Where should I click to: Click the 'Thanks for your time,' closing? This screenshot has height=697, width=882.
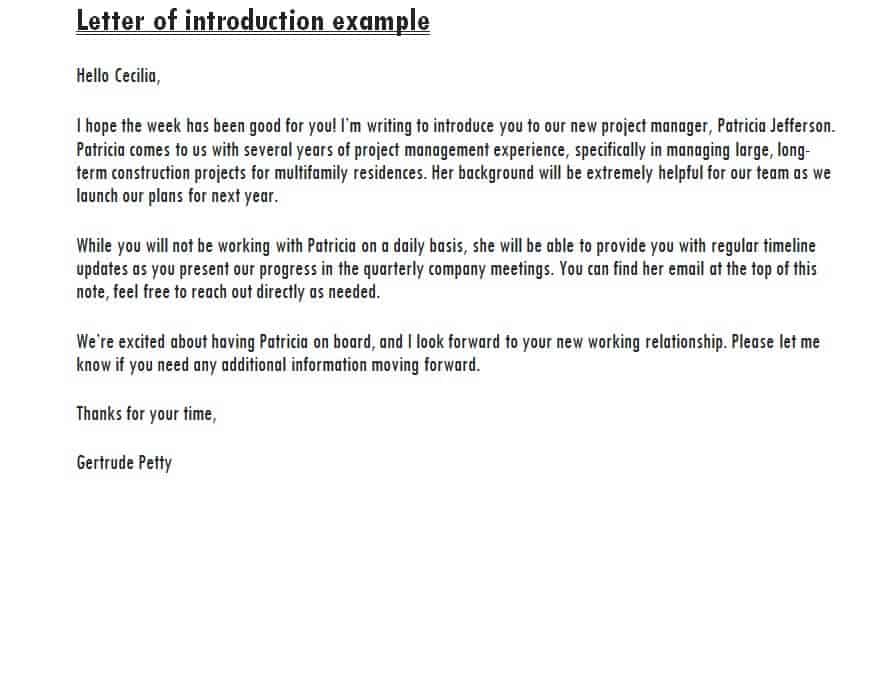[146, 413]
